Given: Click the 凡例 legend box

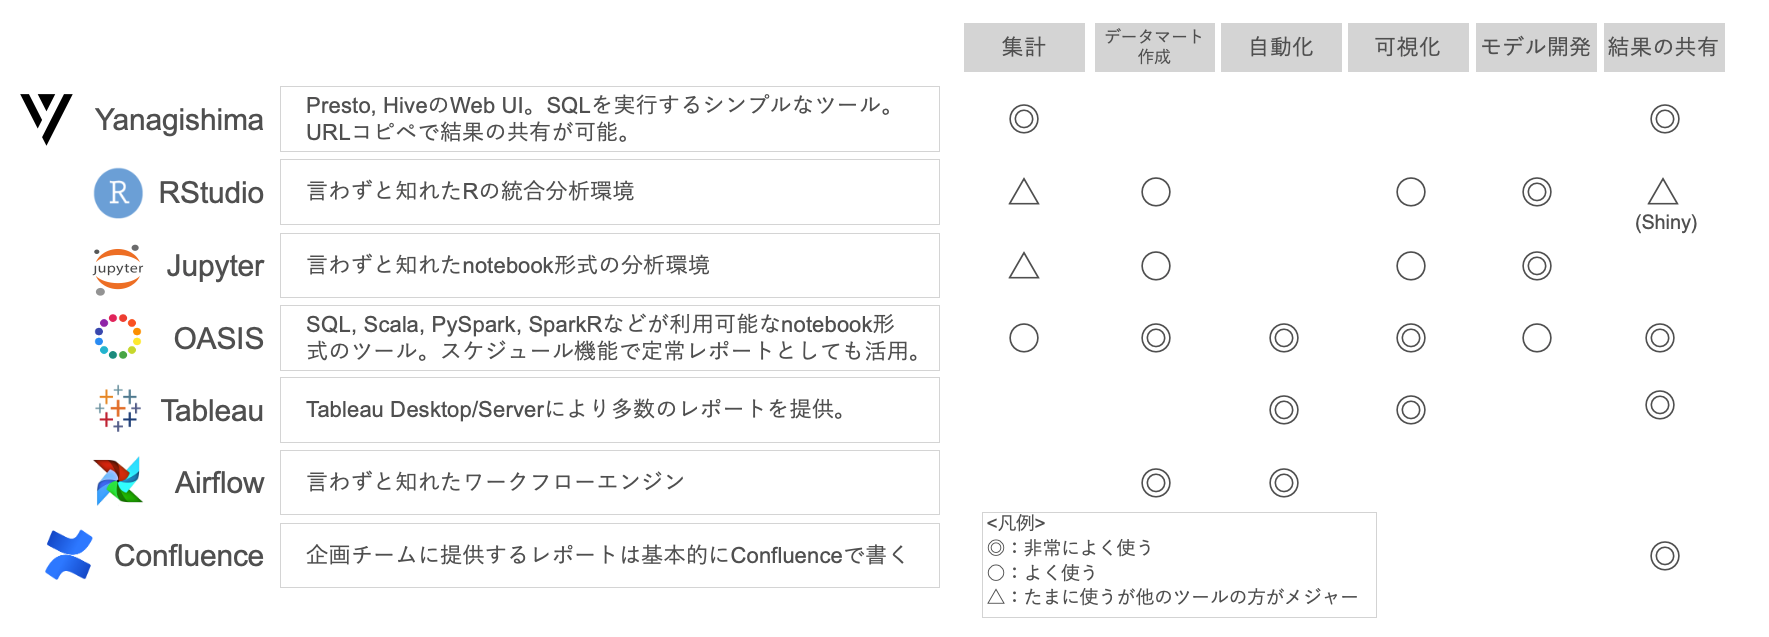Looking at the screenshot, I should [1179, 565].
